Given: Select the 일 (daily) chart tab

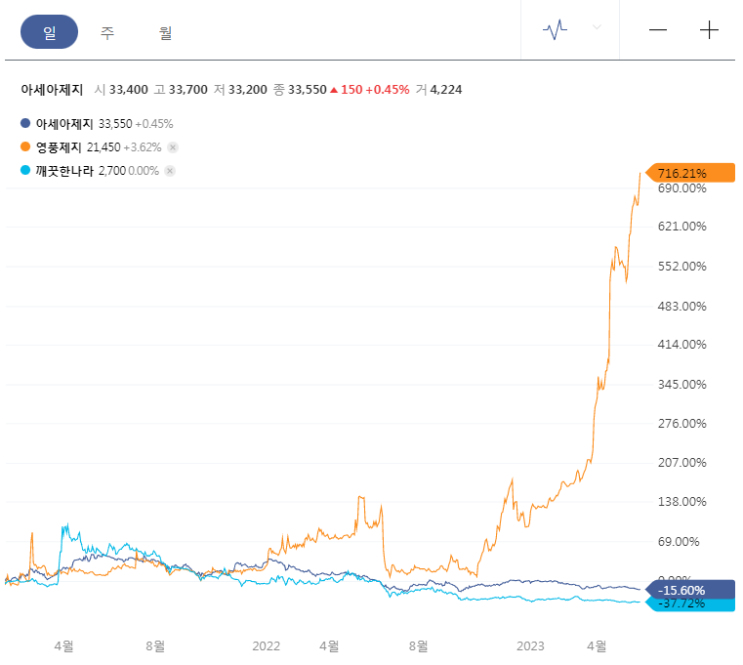Looking at the screenshot, I should (49, 32).
